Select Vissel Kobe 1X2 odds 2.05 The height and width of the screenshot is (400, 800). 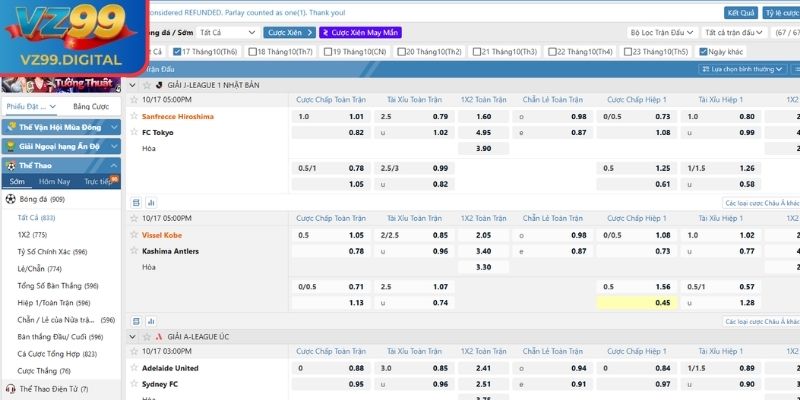pos(483,235)
